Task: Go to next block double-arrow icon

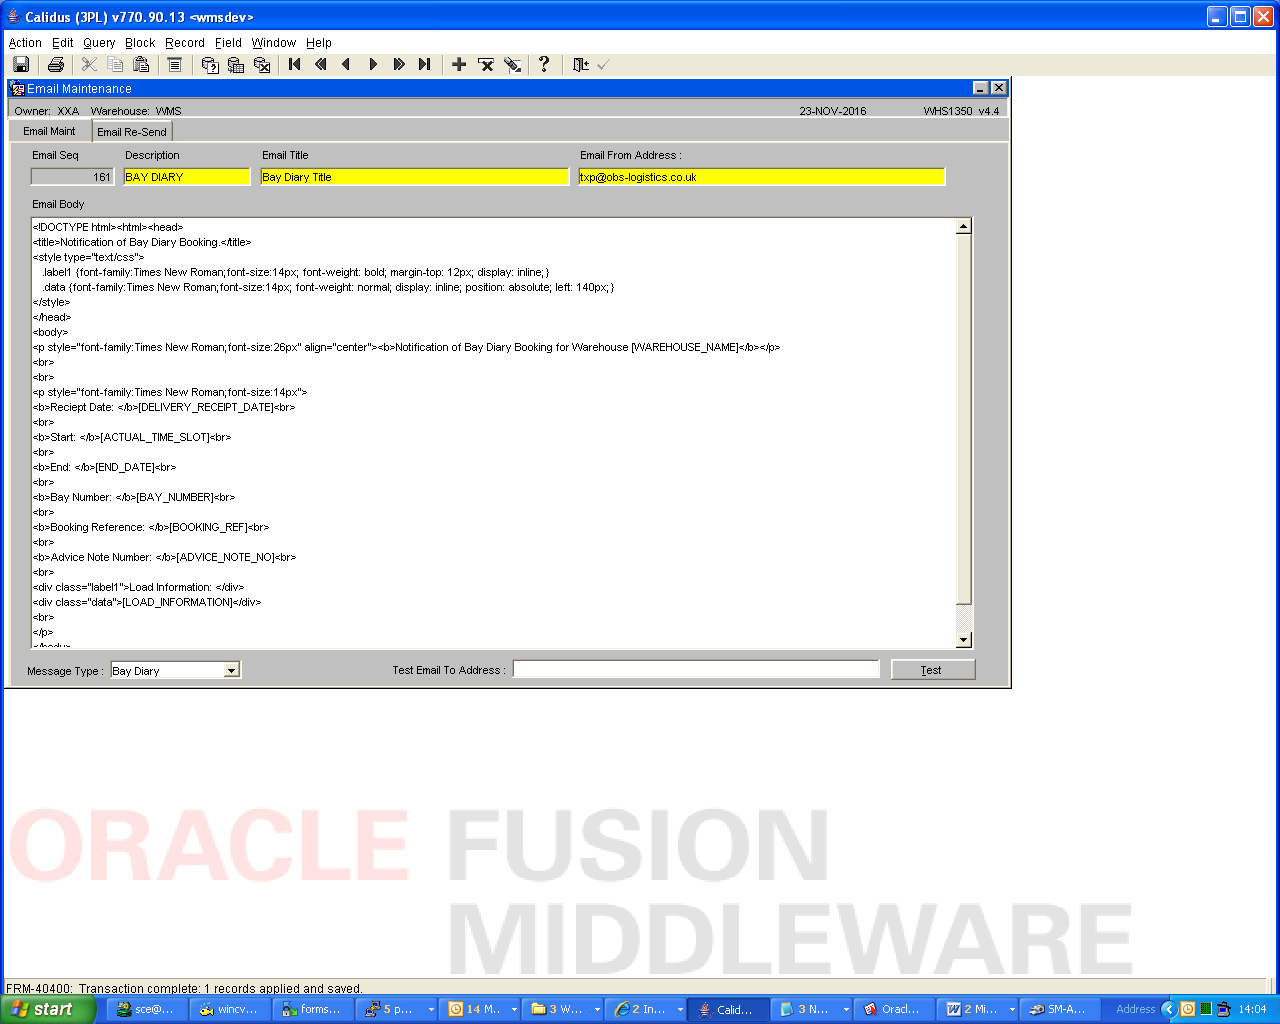Action: tap(399, 64)
